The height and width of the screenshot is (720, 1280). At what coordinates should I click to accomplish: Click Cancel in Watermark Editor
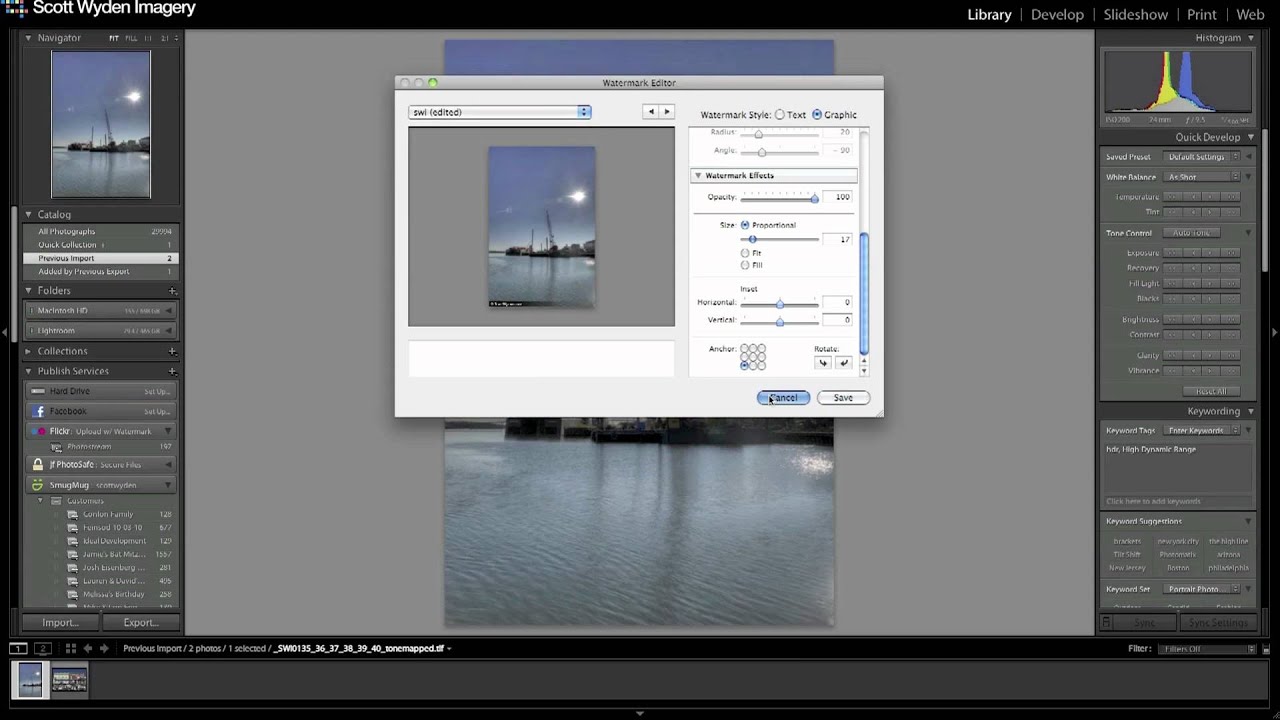tap(783, 398)
